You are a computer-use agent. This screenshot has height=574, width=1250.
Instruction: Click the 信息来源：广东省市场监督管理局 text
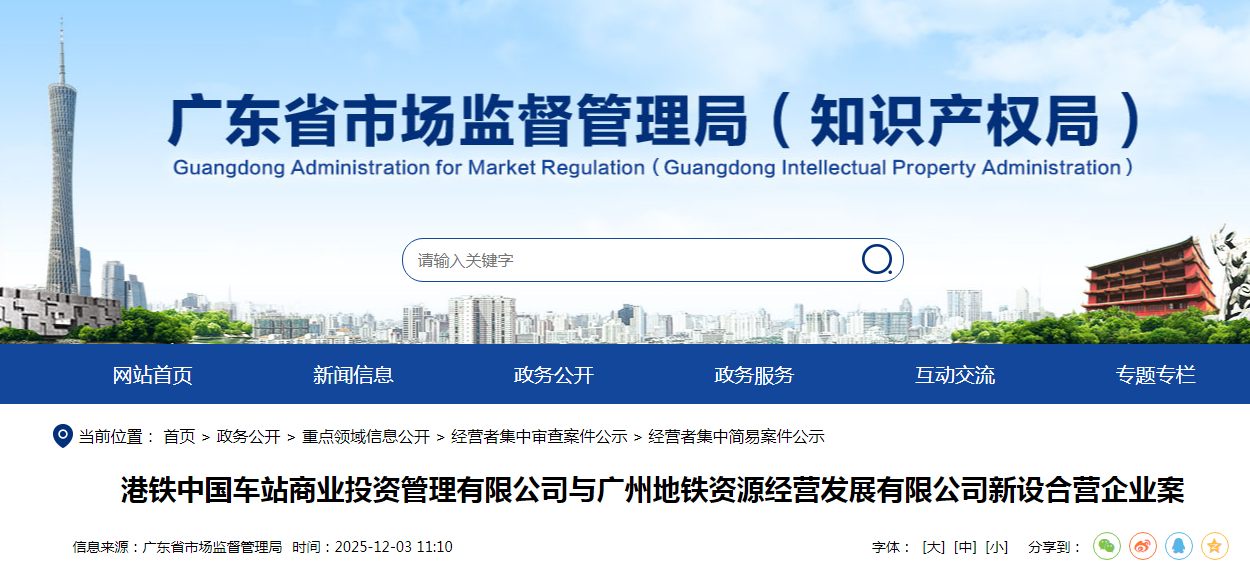click(178, 547)
